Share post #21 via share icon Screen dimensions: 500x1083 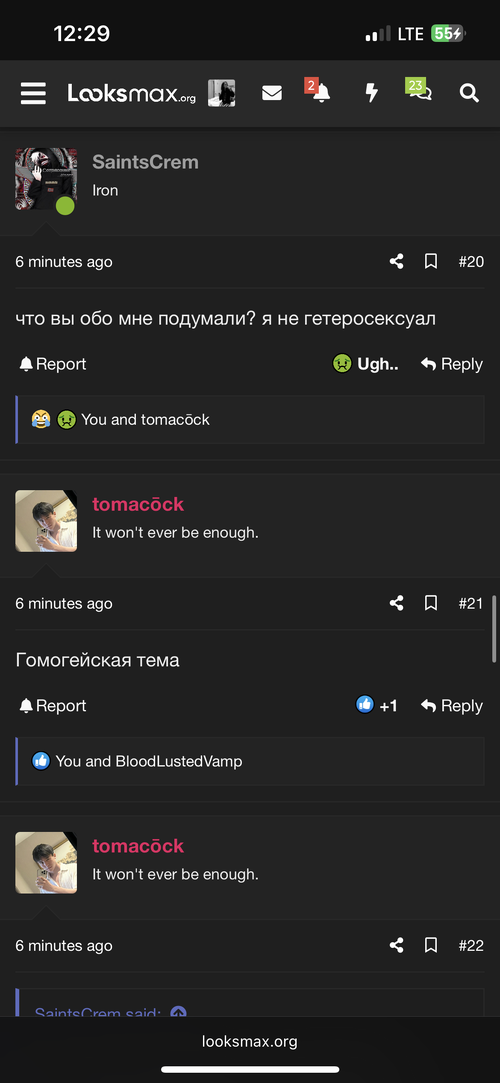coord(396,604)
